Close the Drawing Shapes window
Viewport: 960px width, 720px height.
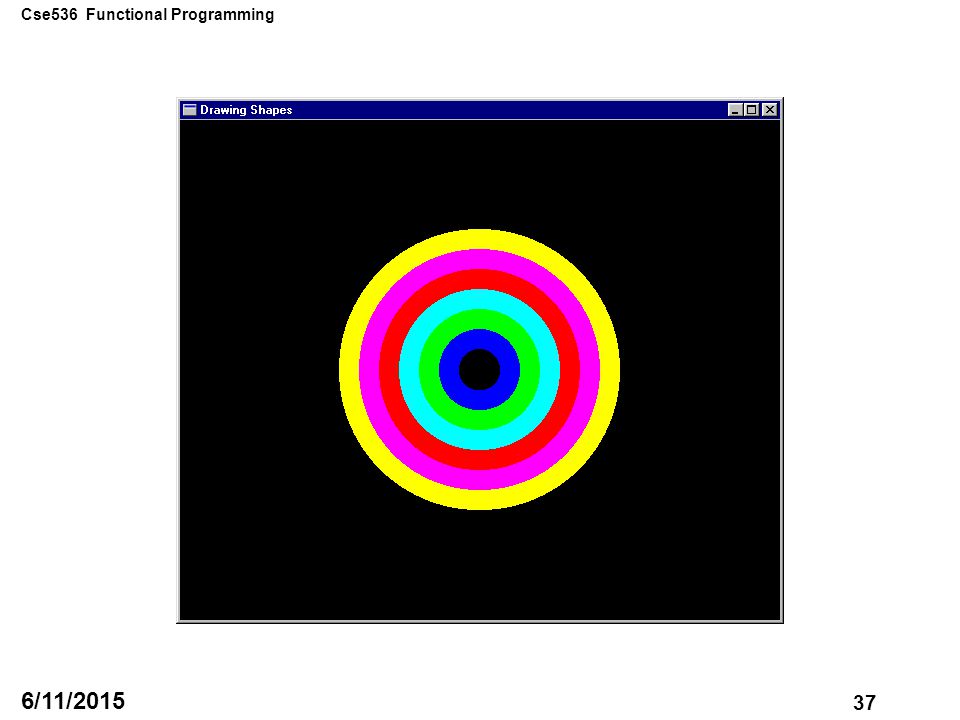click(770, 110)
